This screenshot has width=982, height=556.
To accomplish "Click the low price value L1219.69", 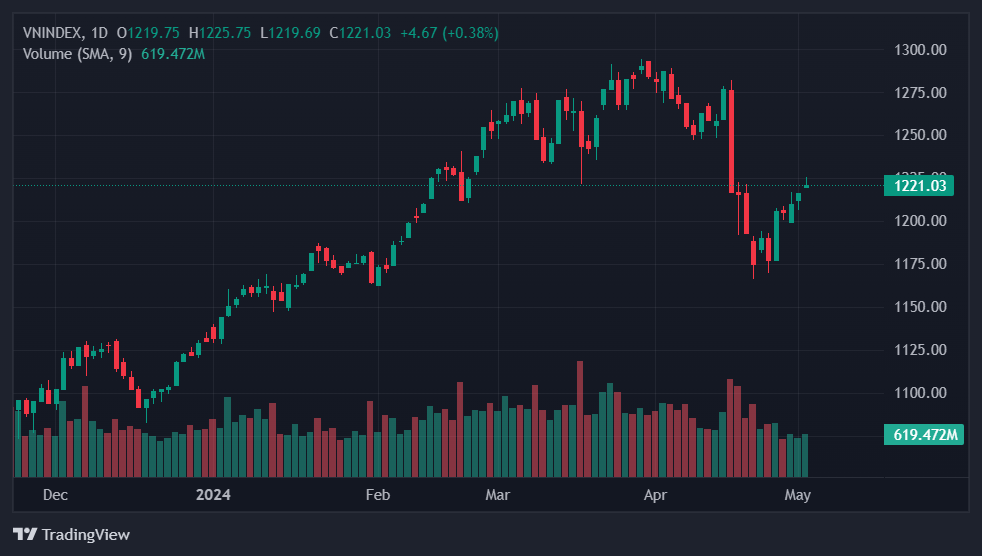I will (x=290, y=33).
